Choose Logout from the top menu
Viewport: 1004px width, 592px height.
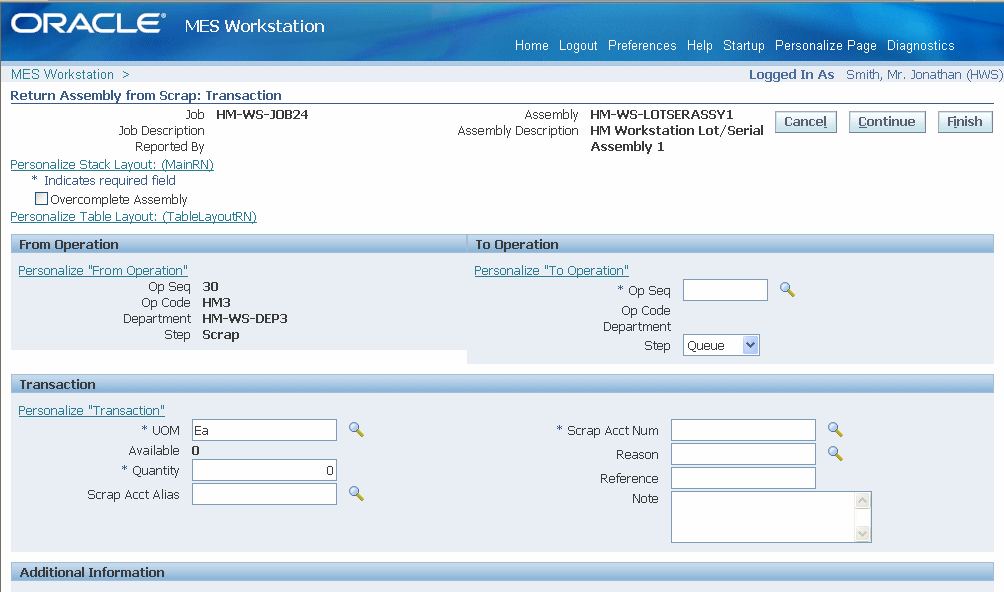(x=578, y=45)
